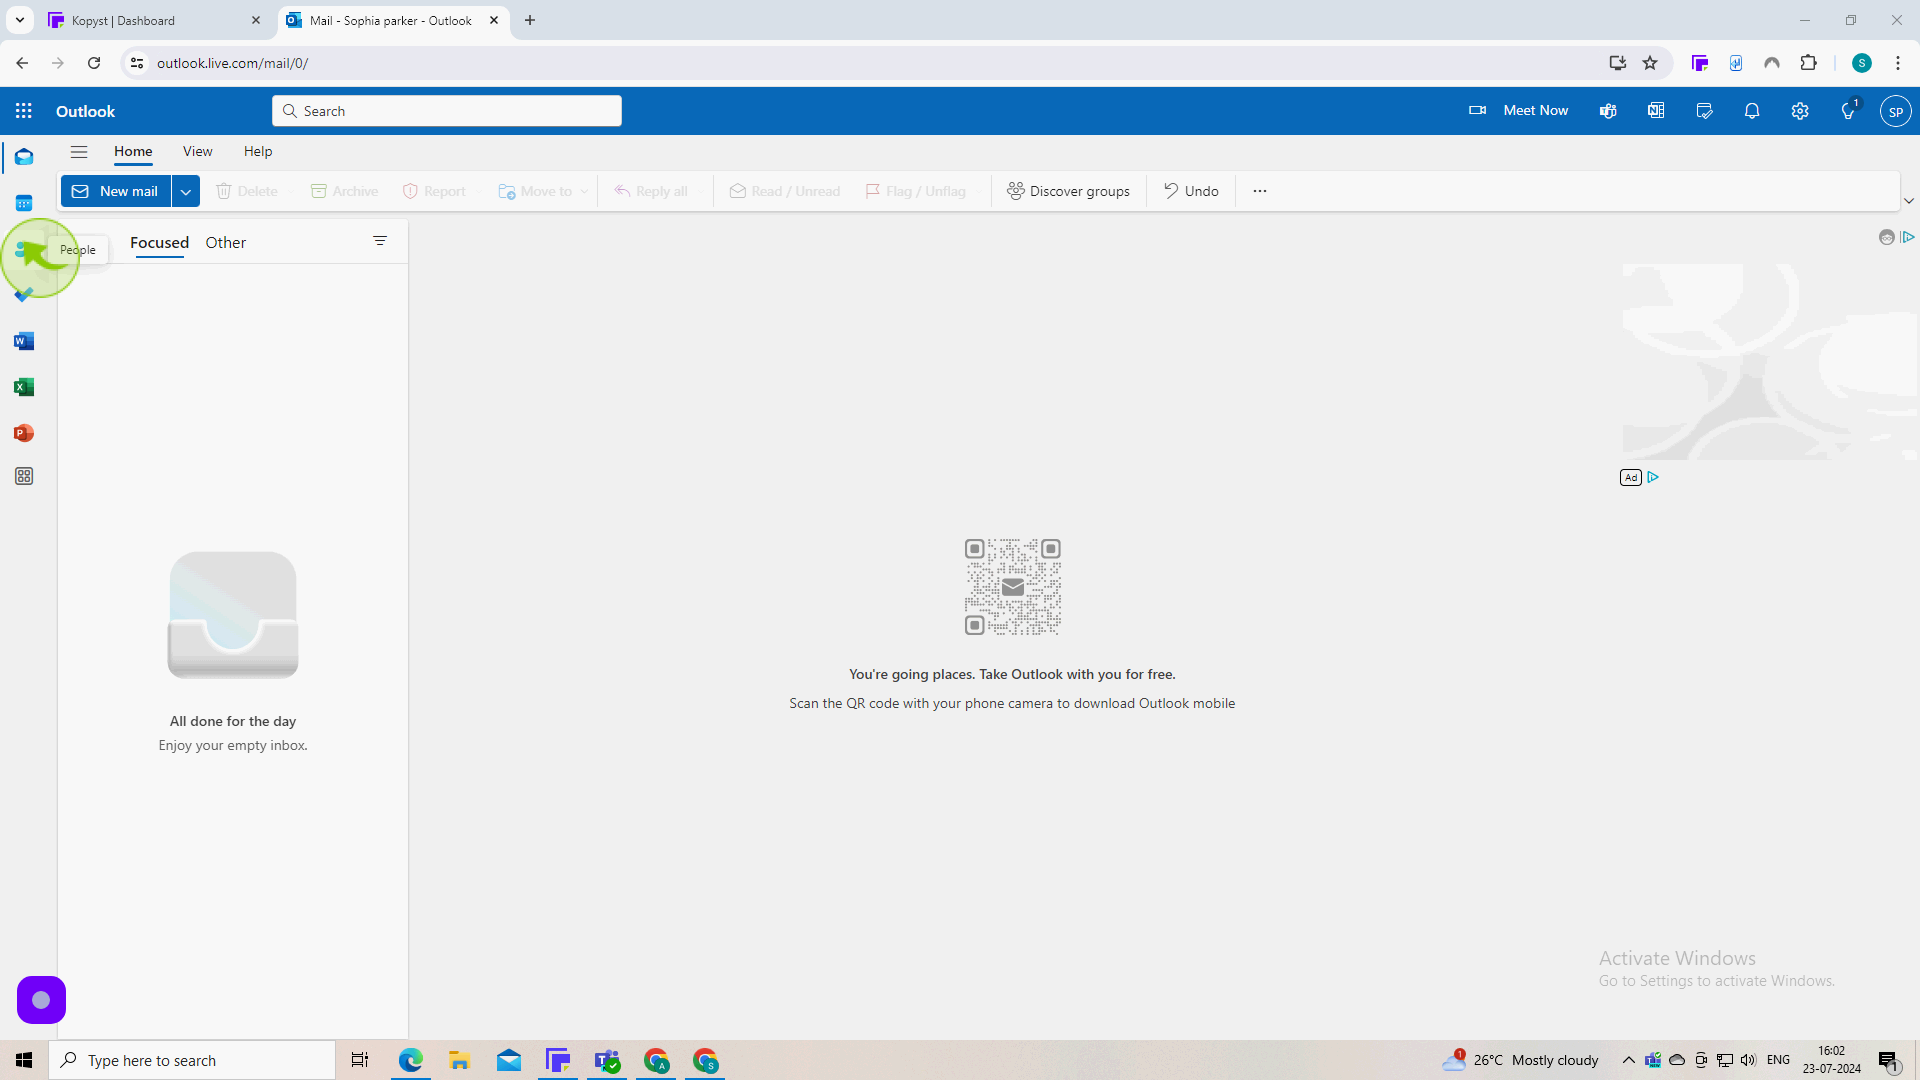Switch to the Help ribbon tab
The width and height of the screenshot is (1920, 1080).
(x=258, y=152)
